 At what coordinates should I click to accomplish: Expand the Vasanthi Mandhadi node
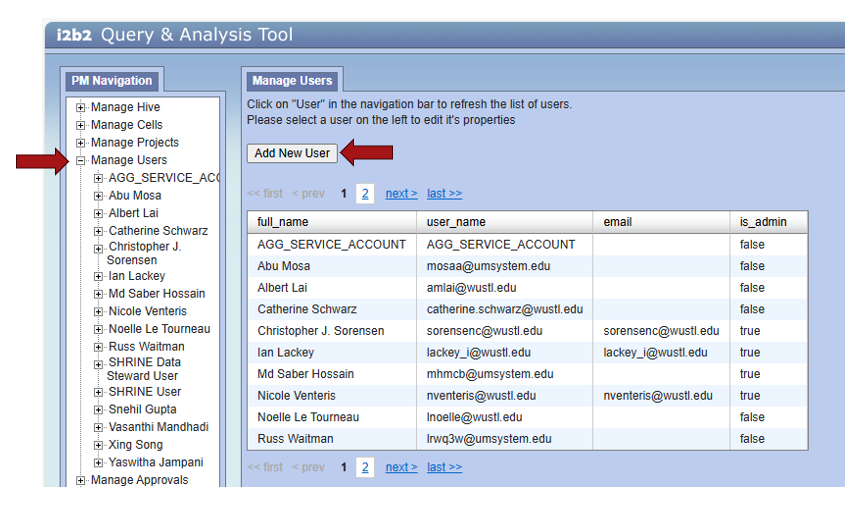tap(98, 428)
